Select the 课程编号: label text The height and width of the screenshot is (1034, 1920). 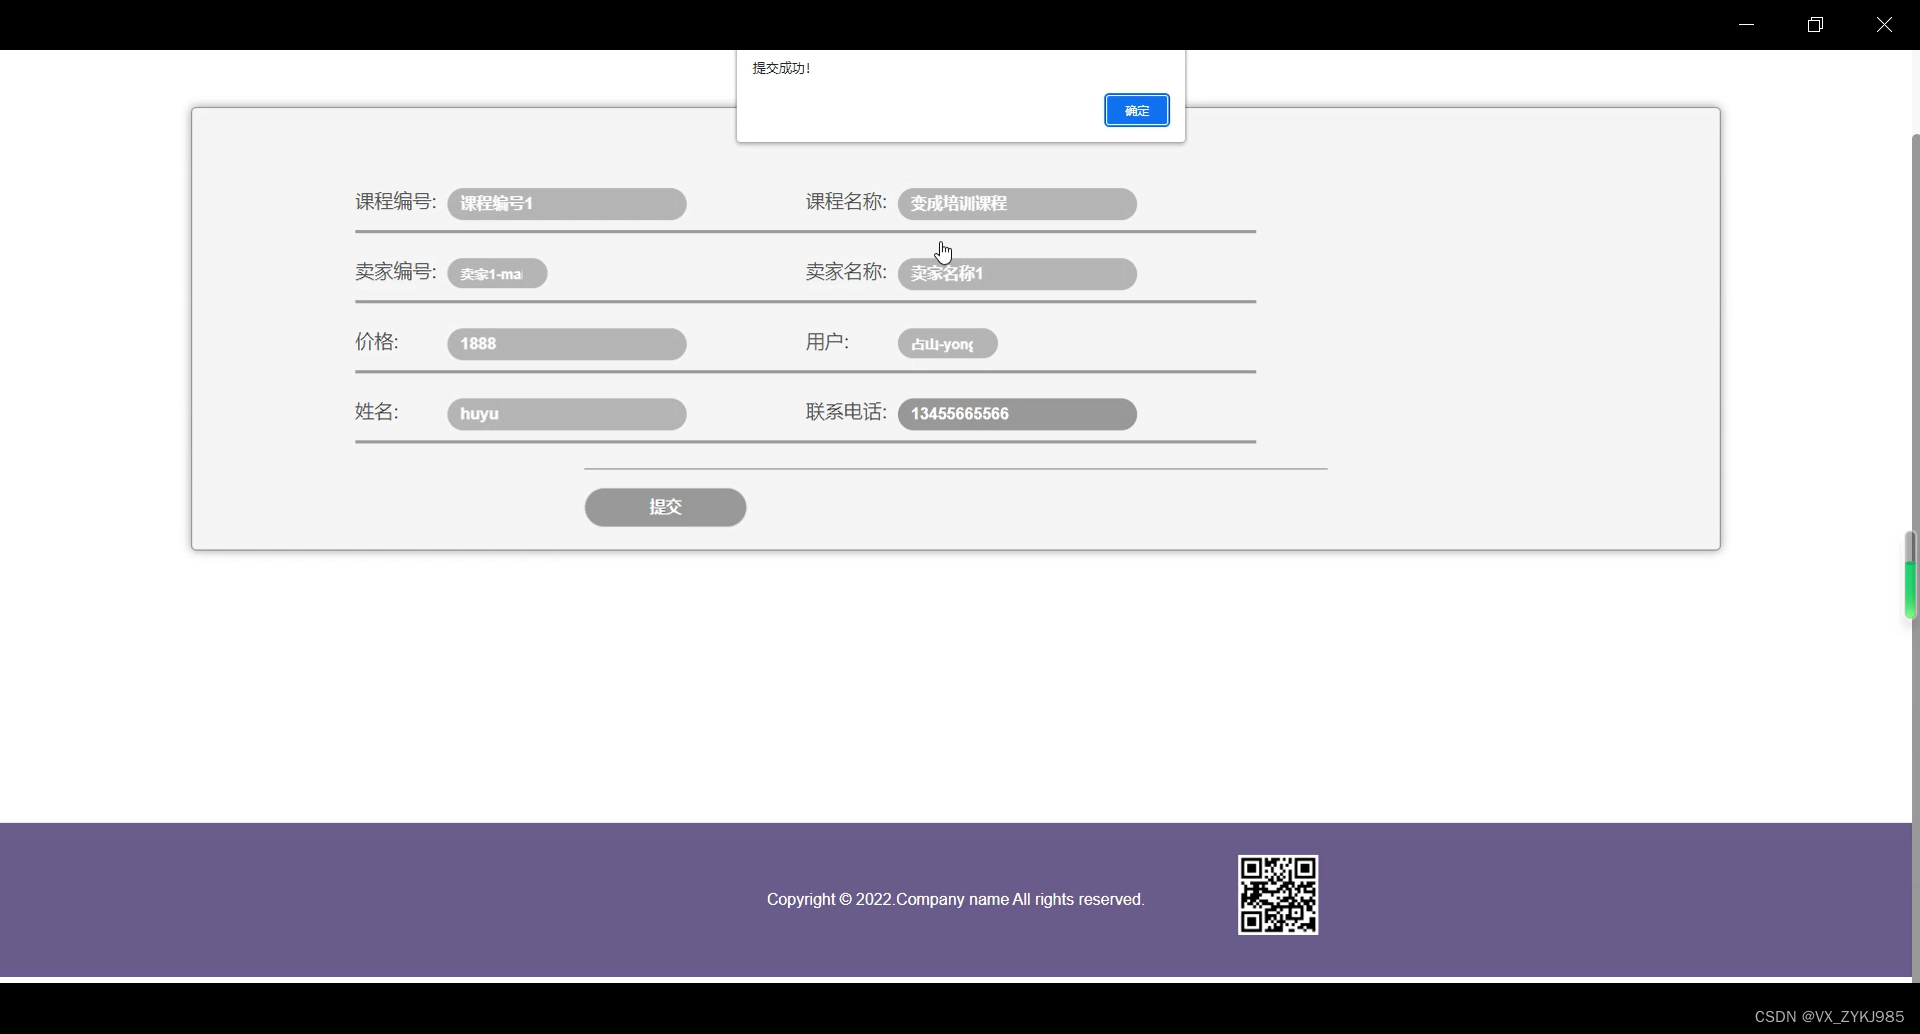point(396,202)
